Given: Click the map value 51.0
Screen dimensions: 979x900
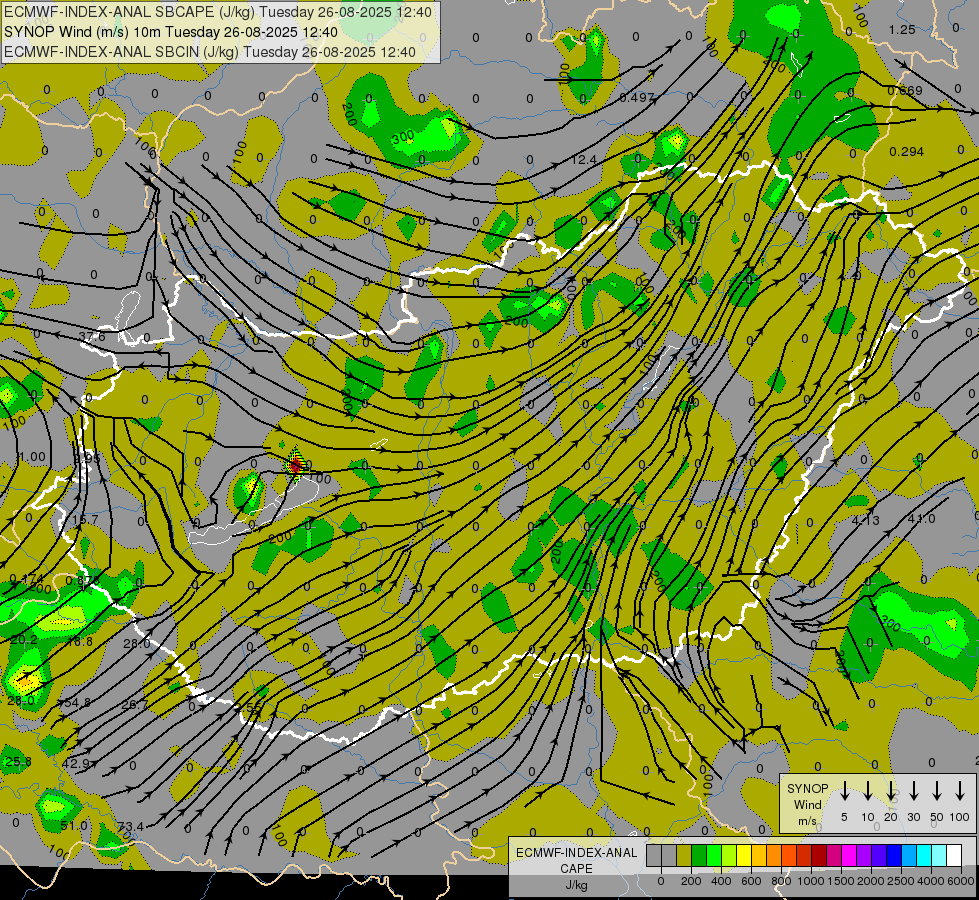Looking at the screenshot, I should tap(74, 826).
